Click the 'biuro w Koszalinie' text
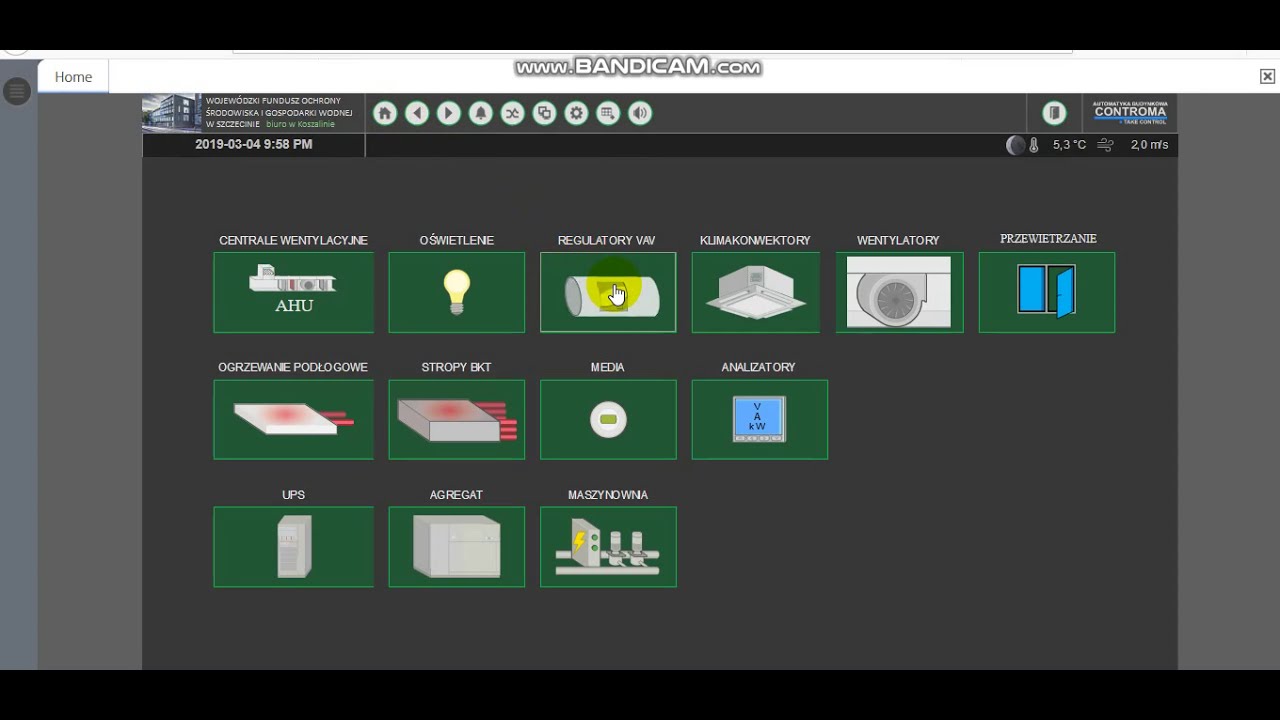Screen dimensions: 1280x720 (x=300, y=124)
